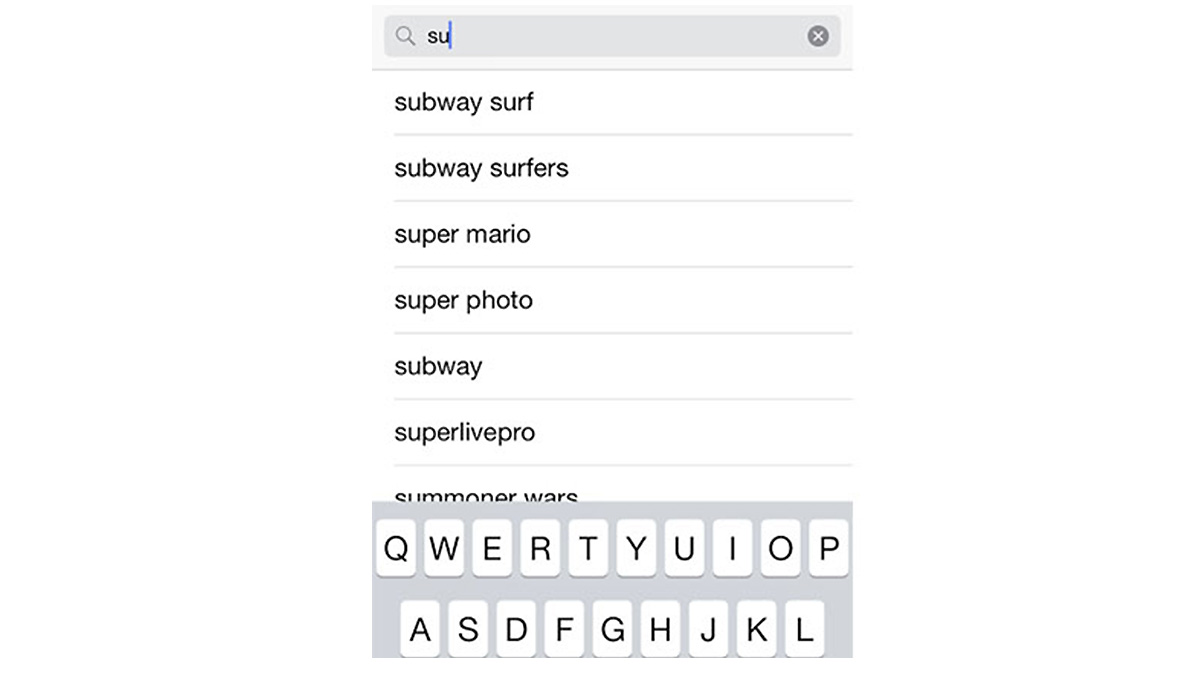Clear the search text with the X icon
1200x675 pixels.
[818, 36]
